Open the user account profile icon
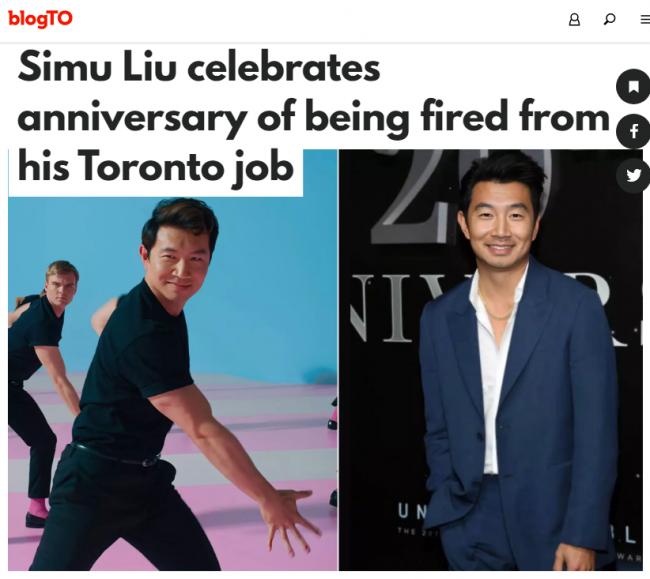Screen dimensions: 650x579 tap(574, 19)
